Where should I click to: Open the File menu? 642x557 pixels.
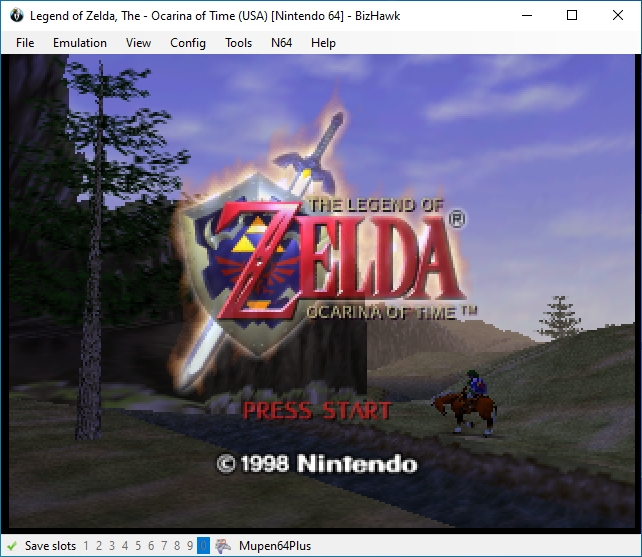click(25, 43)
